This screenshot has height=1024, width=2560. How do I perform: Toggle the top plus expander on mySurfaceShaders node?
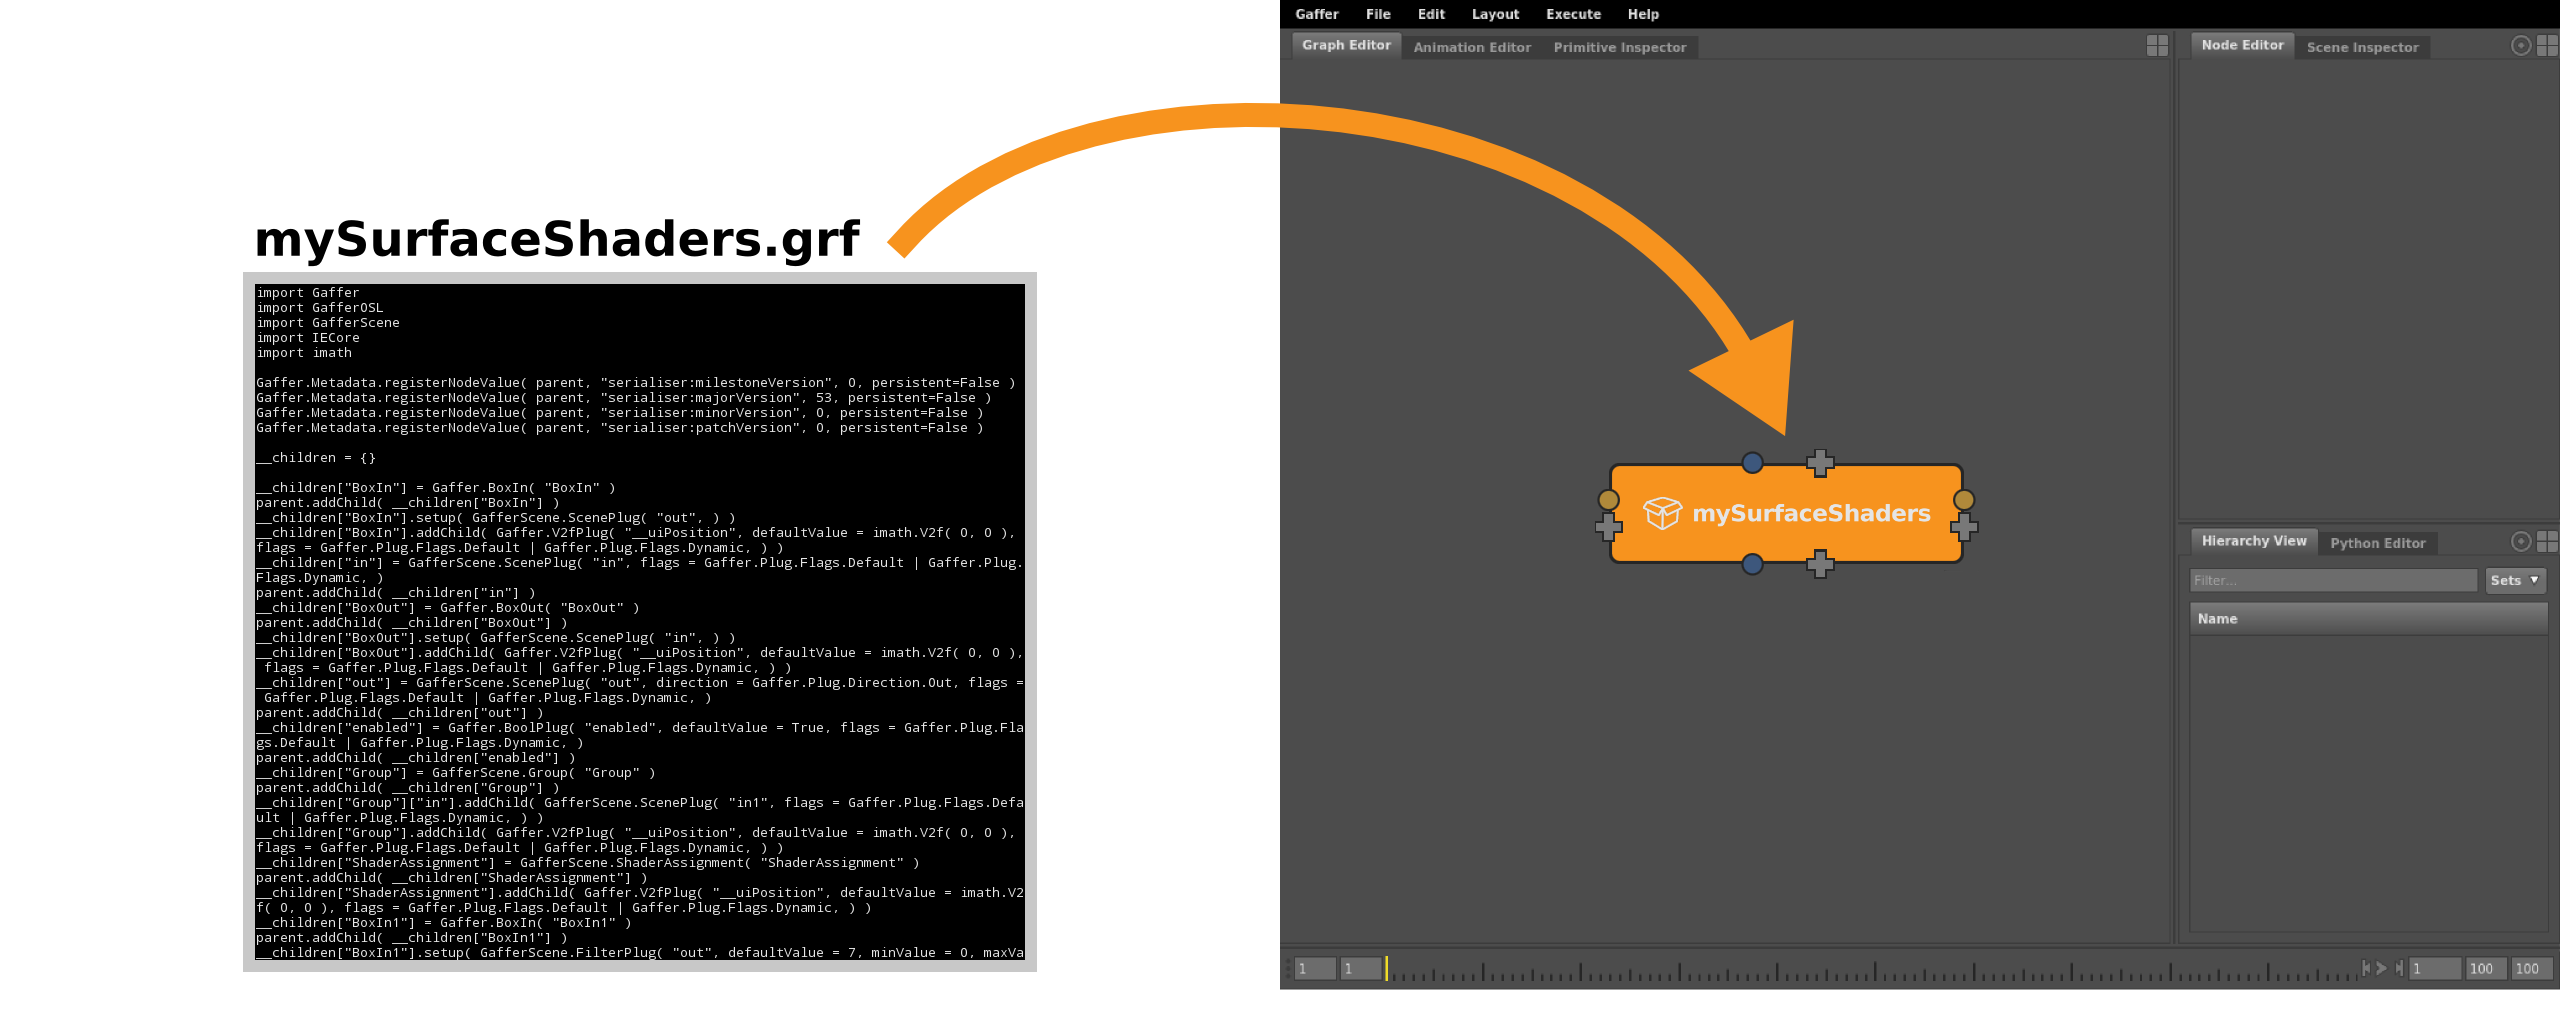1819,463
